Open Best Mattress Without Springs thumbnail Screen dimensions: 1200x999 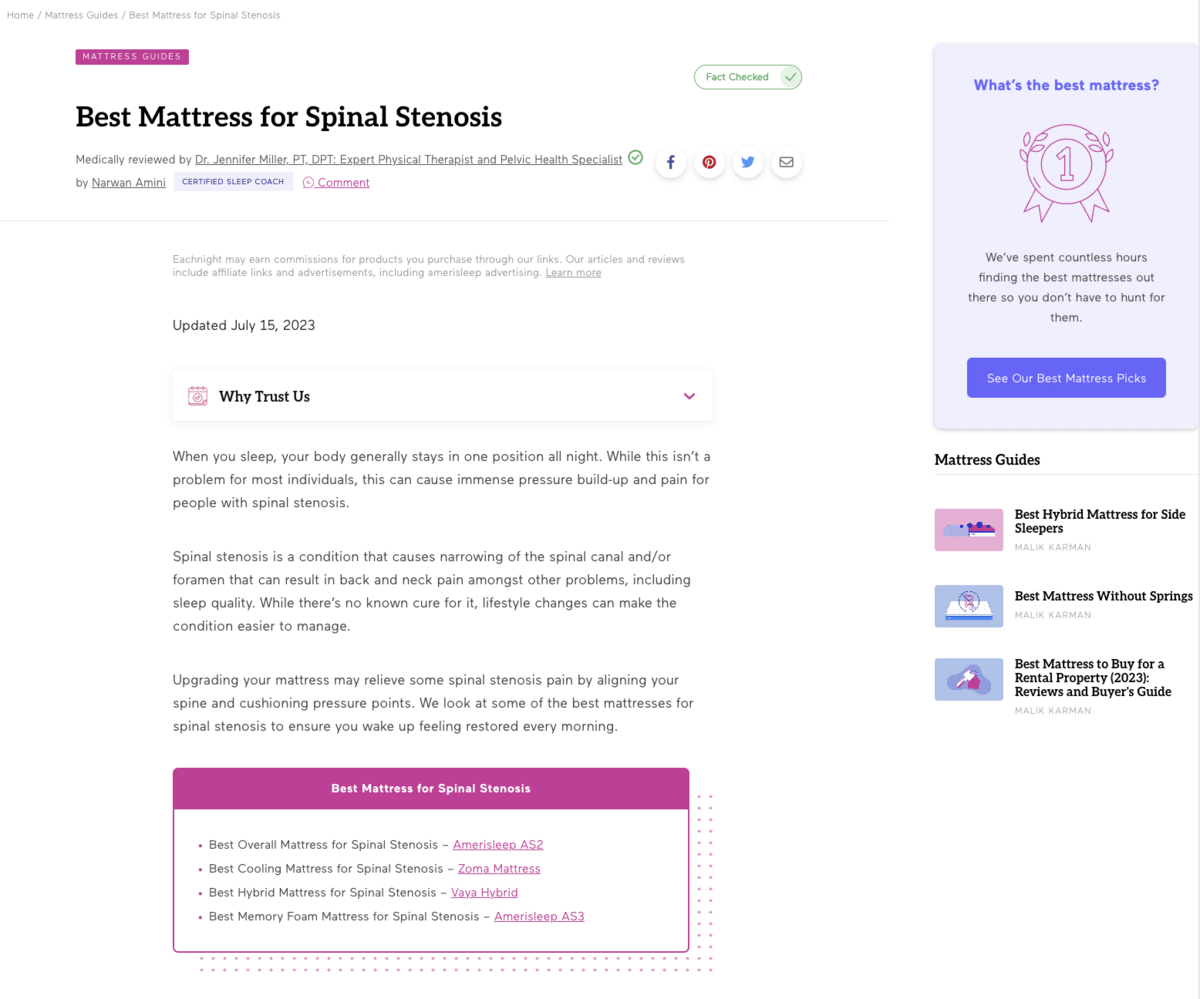(969, 606)
